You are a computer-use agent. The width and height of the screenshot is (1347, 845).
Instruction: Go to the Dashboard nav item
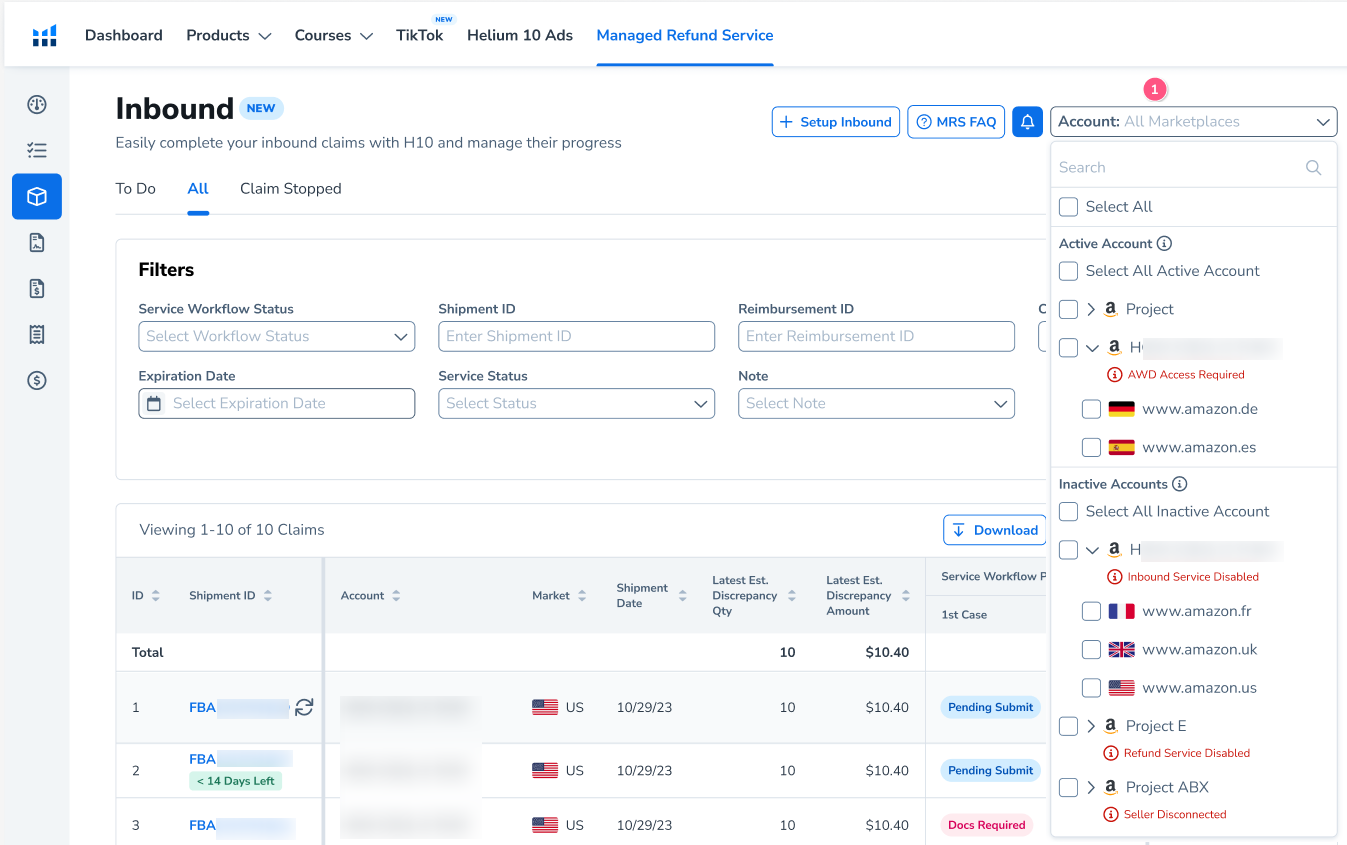pos(124,36)
